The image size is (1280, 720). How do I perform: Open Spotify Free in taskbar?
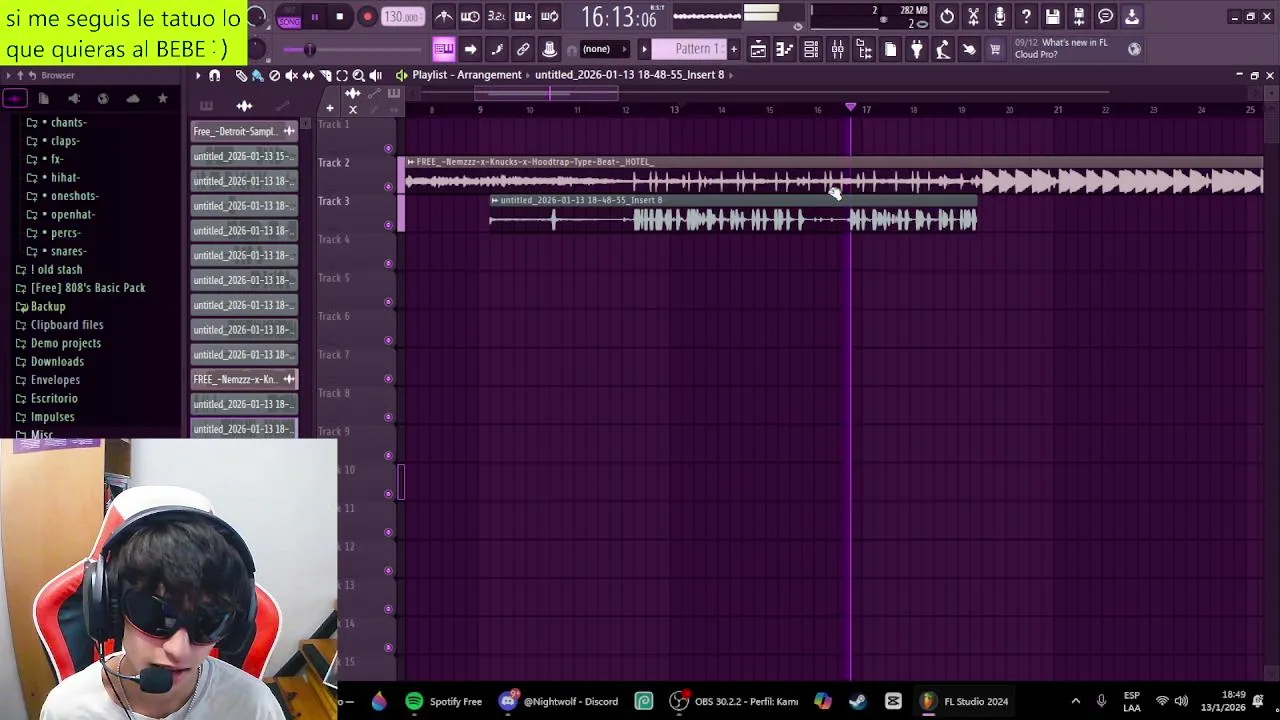point(443,701)
